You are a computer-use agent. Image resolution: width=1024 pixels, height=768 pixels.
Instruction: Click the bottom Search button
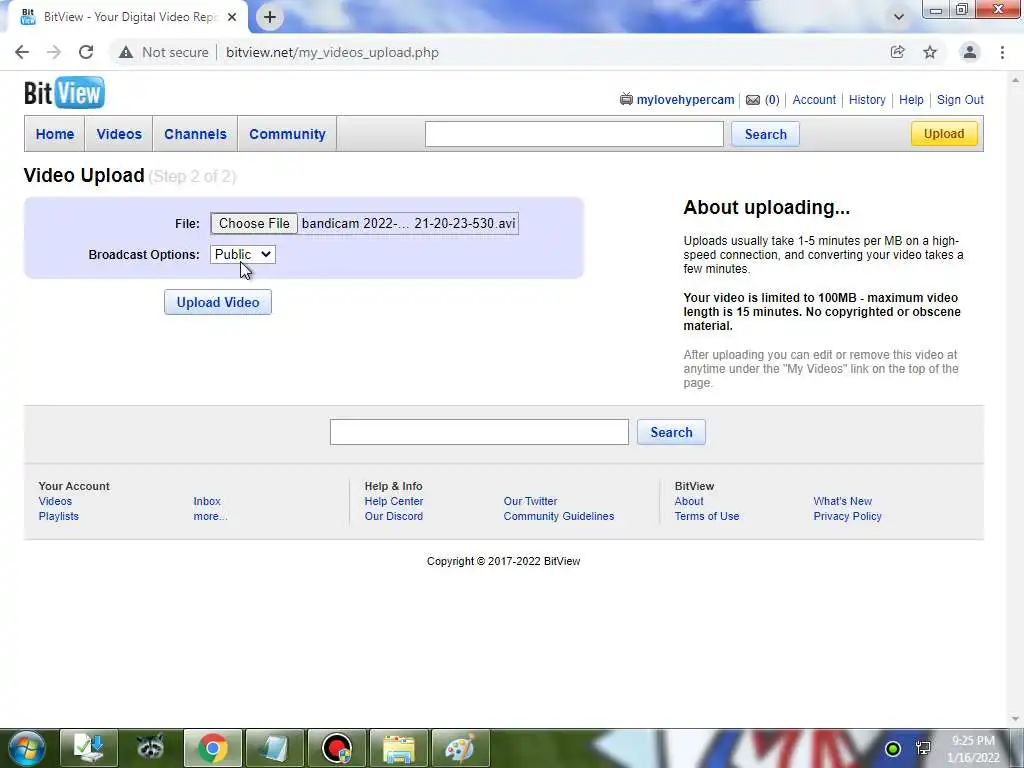click(x=671, y=432)
